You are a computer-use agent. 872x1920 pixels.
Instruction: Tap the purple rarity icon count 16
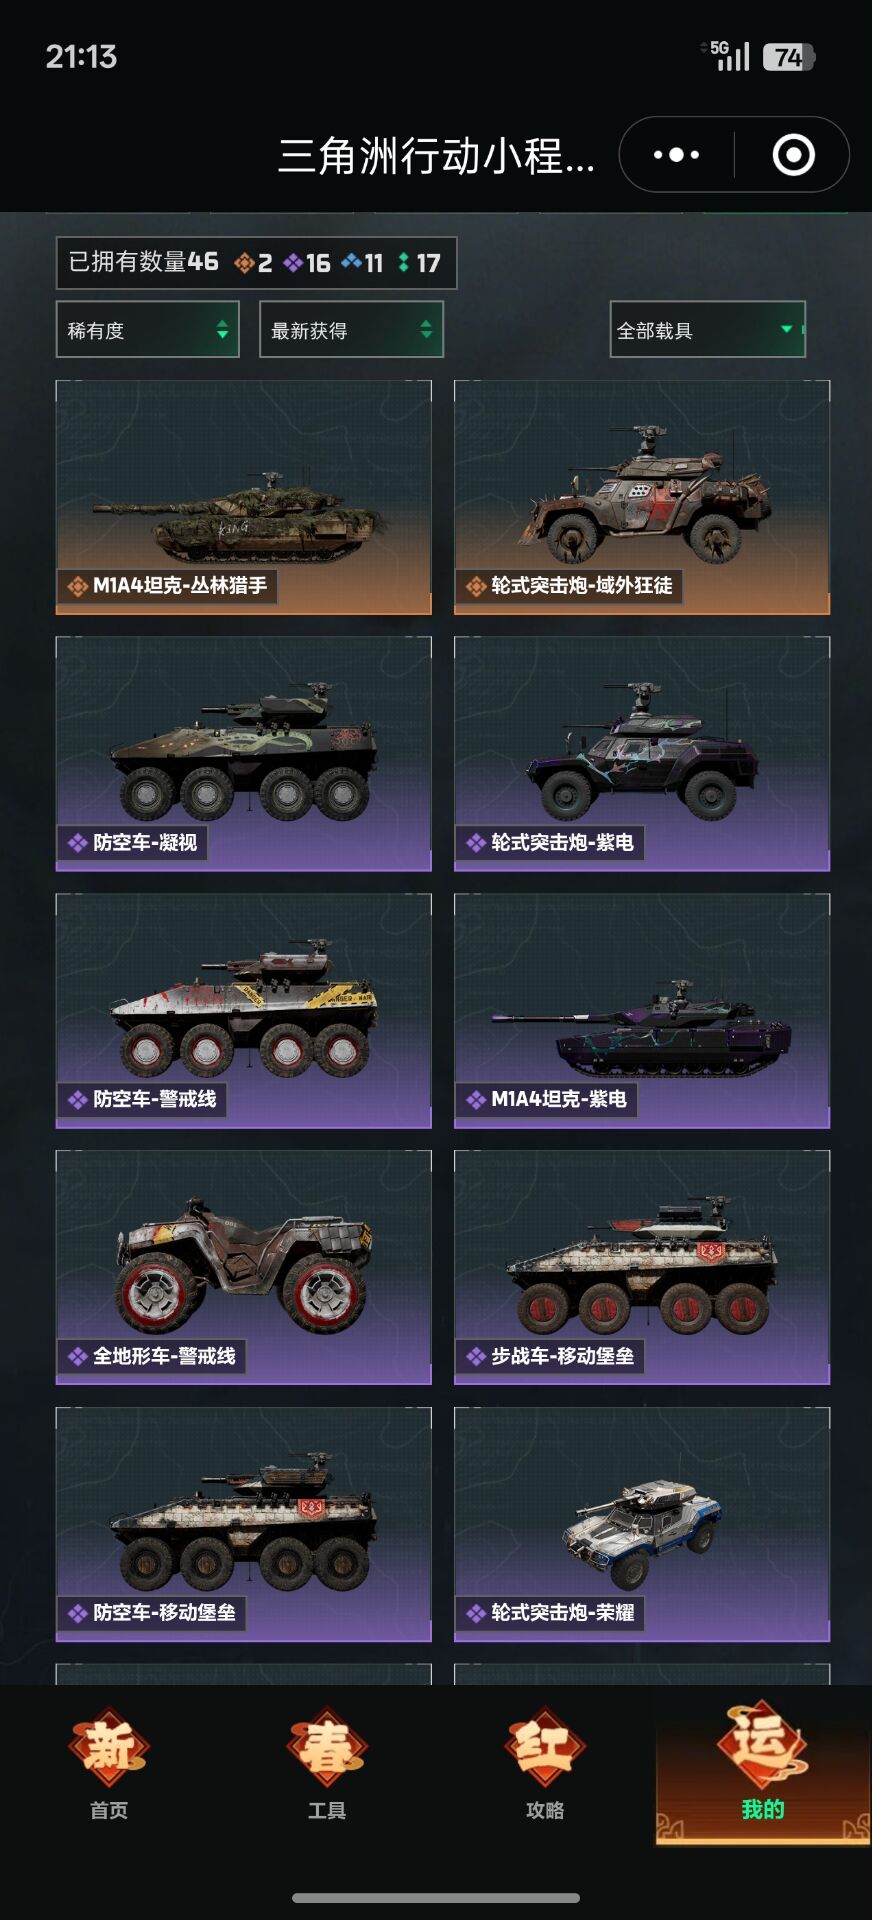[306, 263]
